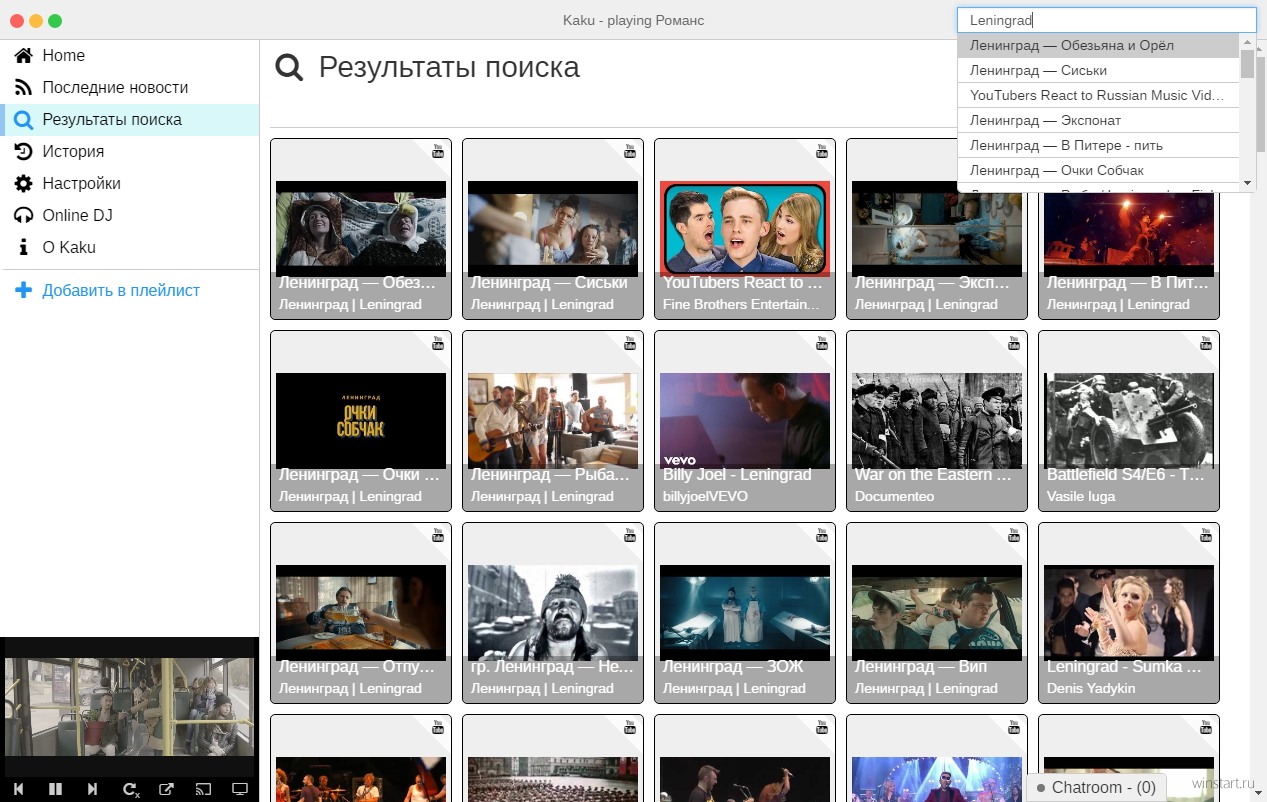Click Добавить в плейлист link
Screen dimensions: 1267x802
click(x=121, y=291)
